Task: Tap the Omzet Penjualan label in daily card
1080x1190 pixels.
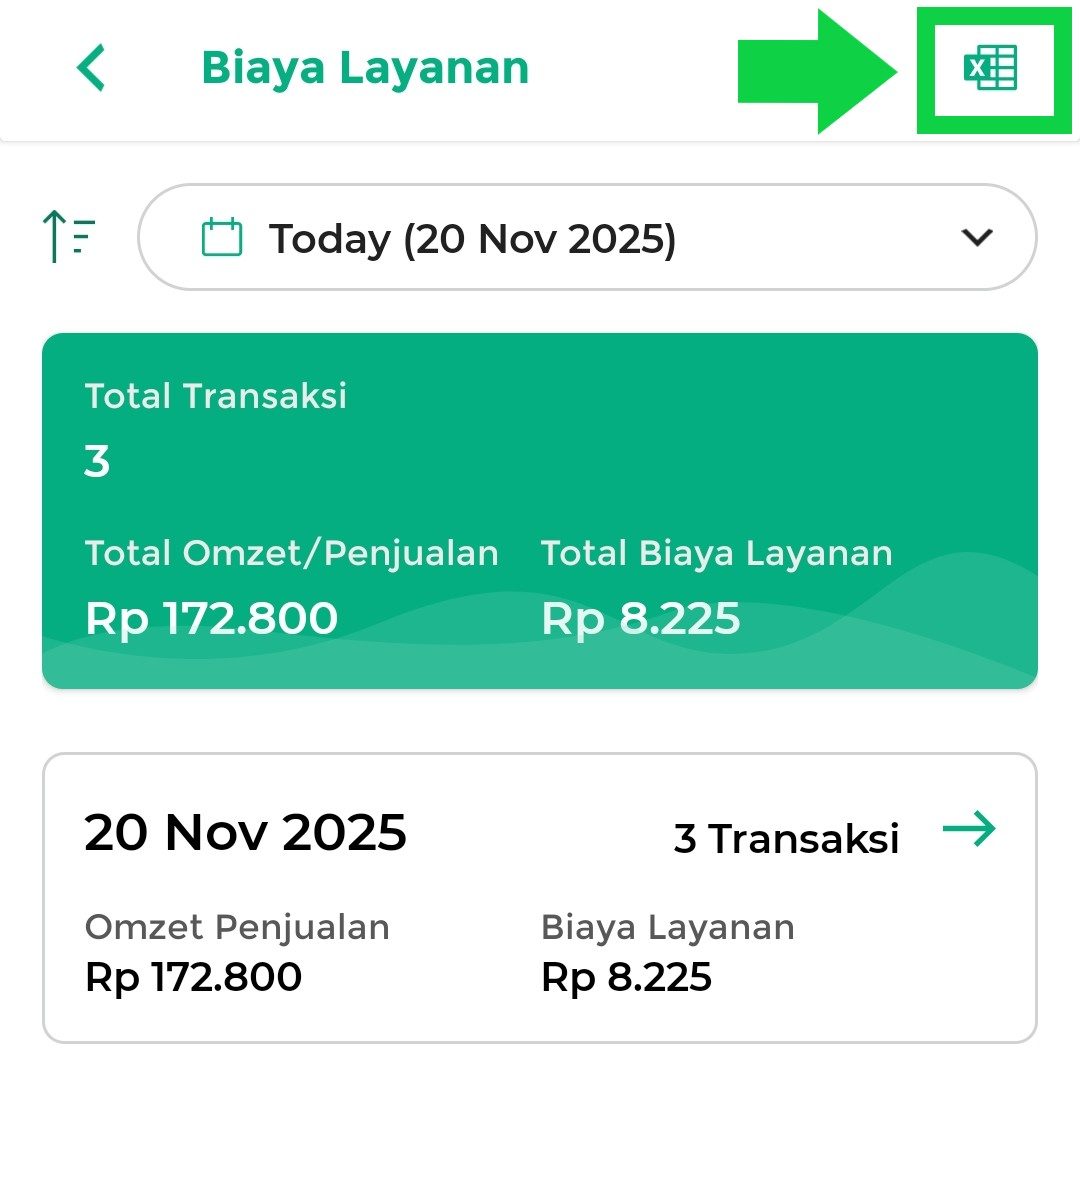Action: point(237,927)
